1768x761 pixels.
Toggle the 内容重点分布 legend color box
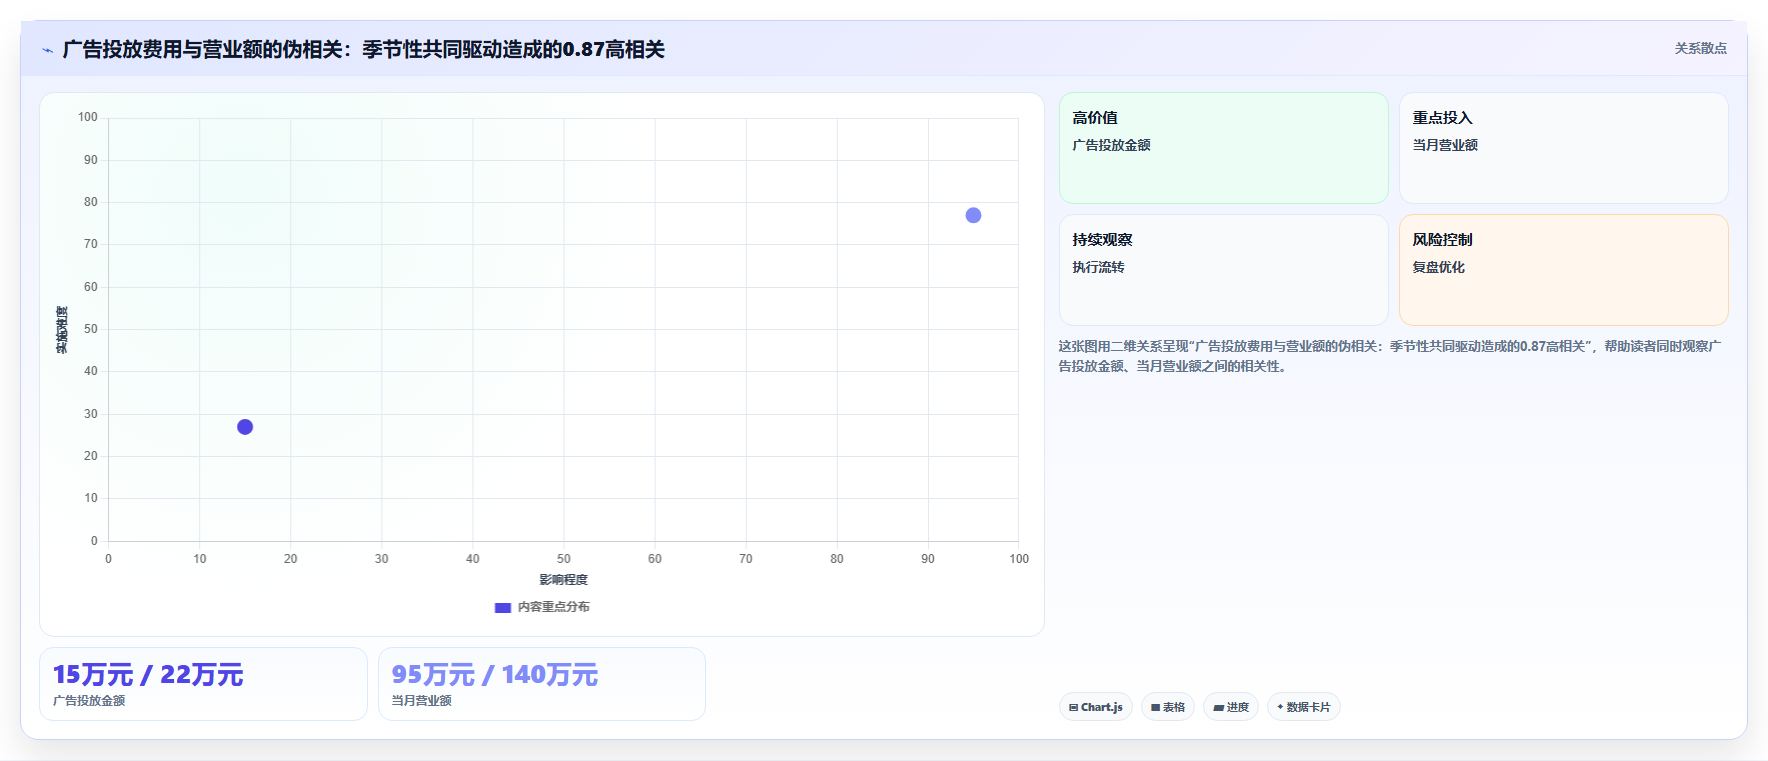click(x=503, y=607)
